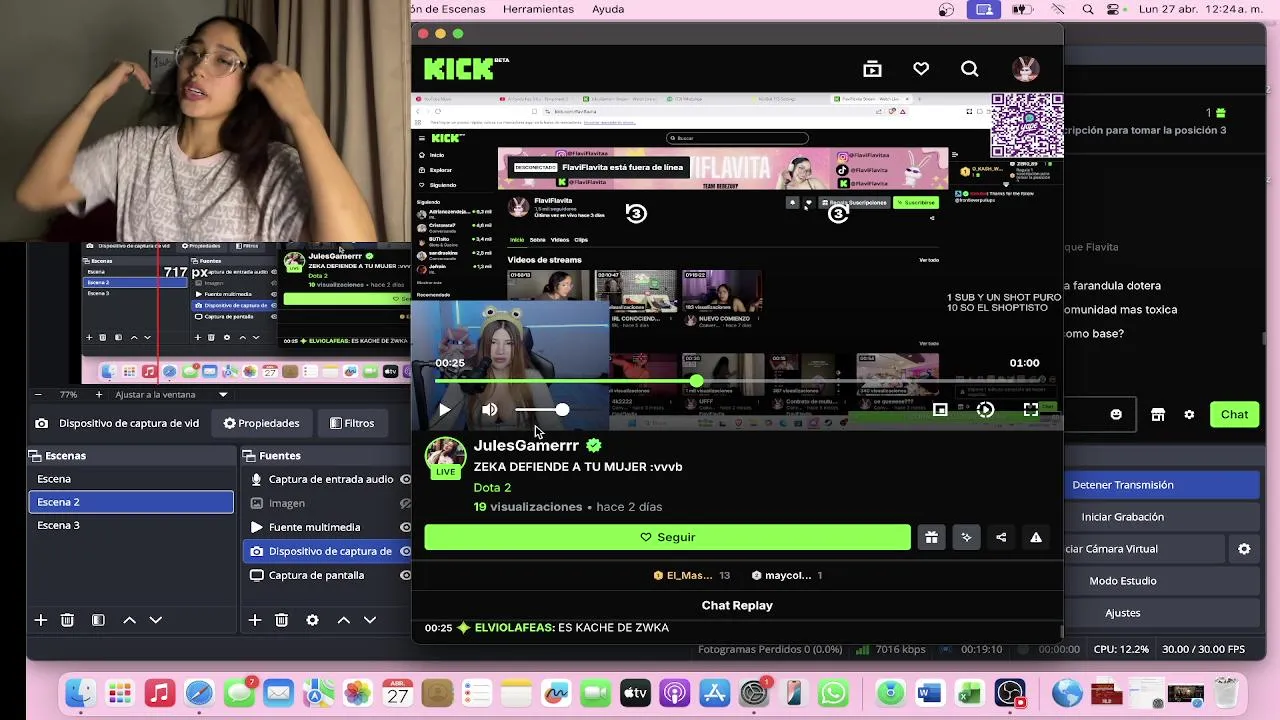Open scene filters icon in Escenas toolbar
This screenshot has width=1280, height=720.
pos(98,620)
